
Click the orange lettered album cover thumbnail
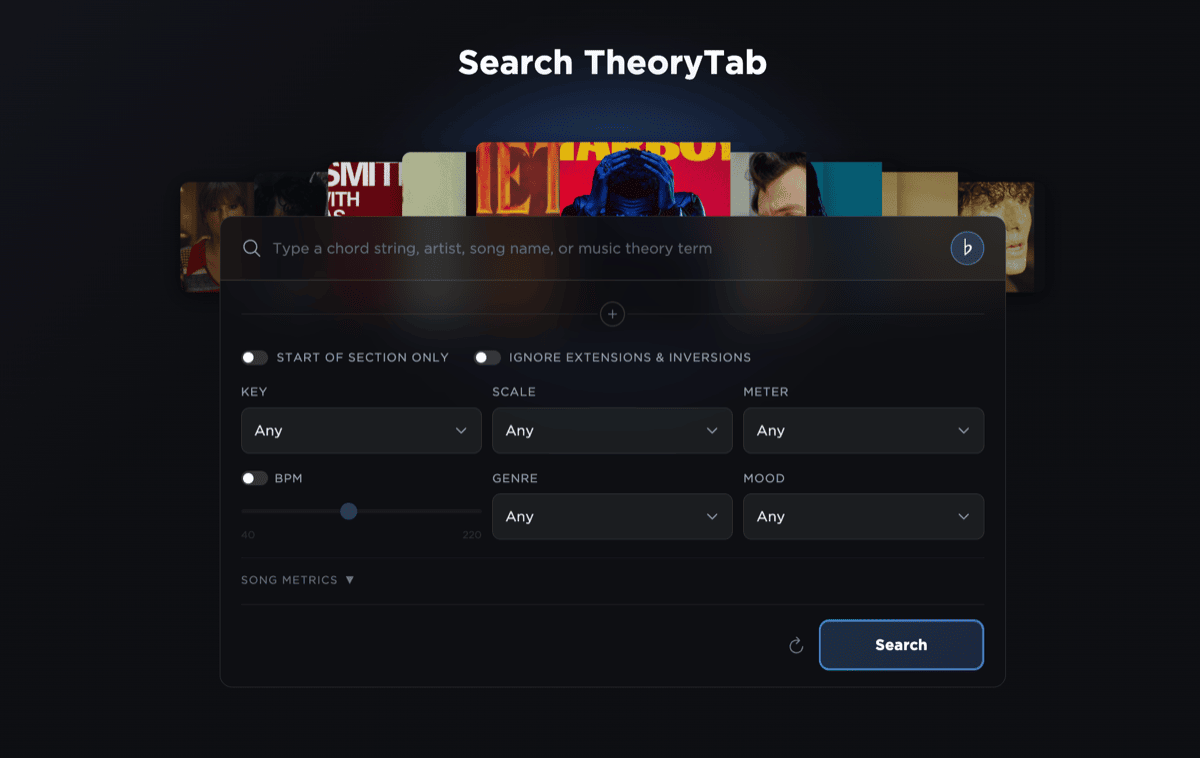tap(517, 179)
